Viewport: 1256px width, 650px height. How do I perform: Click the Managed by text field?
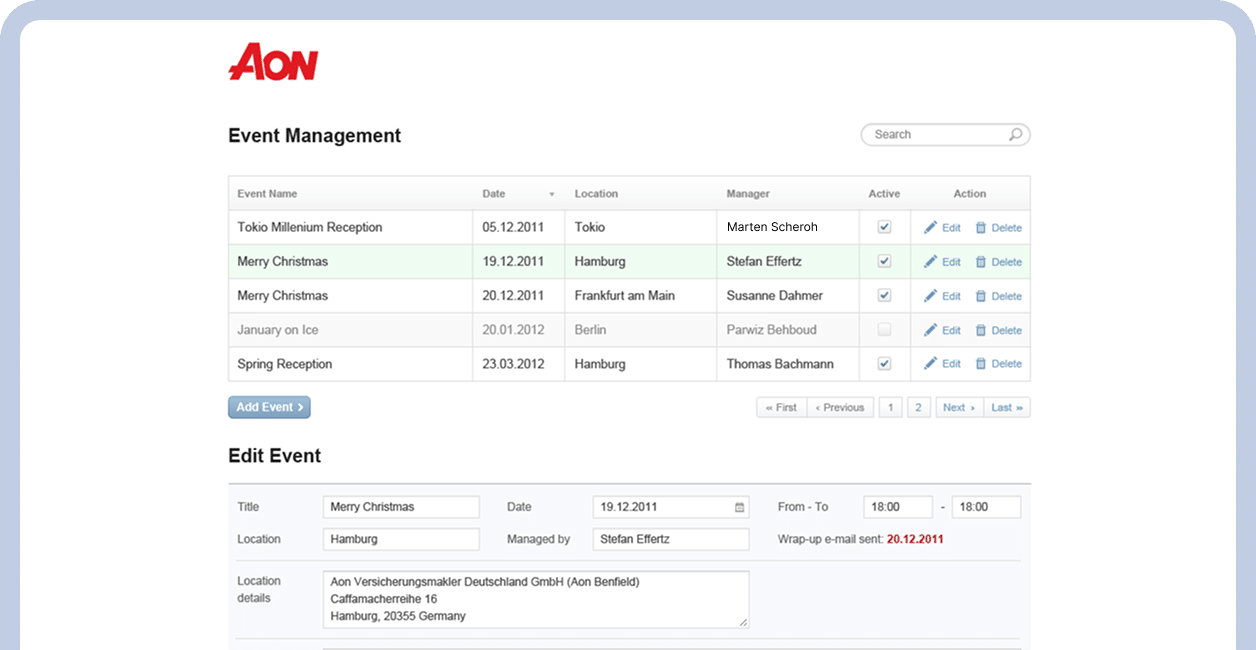(x=670, y=539)
